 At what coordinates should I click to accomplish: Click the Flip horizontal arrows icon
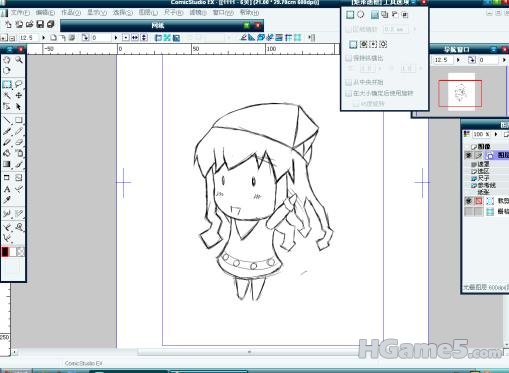(135, 38)
